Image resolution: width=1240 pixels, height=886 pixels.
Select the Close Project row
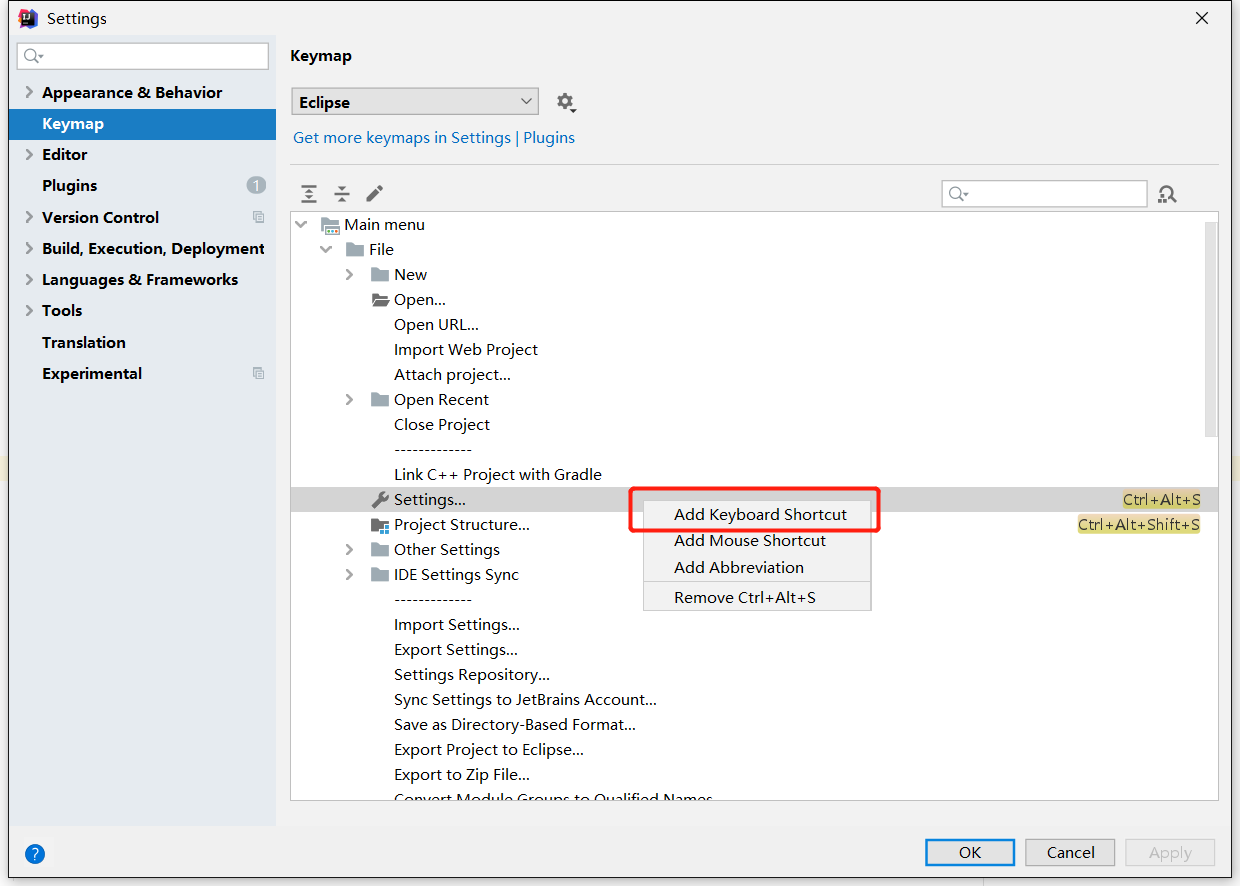point(754,425)
